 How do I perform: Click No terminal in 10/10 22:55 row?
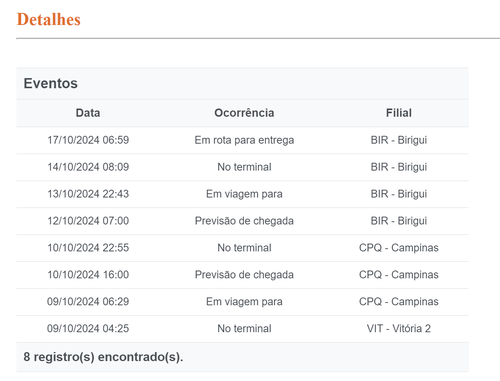click(x=244, y=248)
